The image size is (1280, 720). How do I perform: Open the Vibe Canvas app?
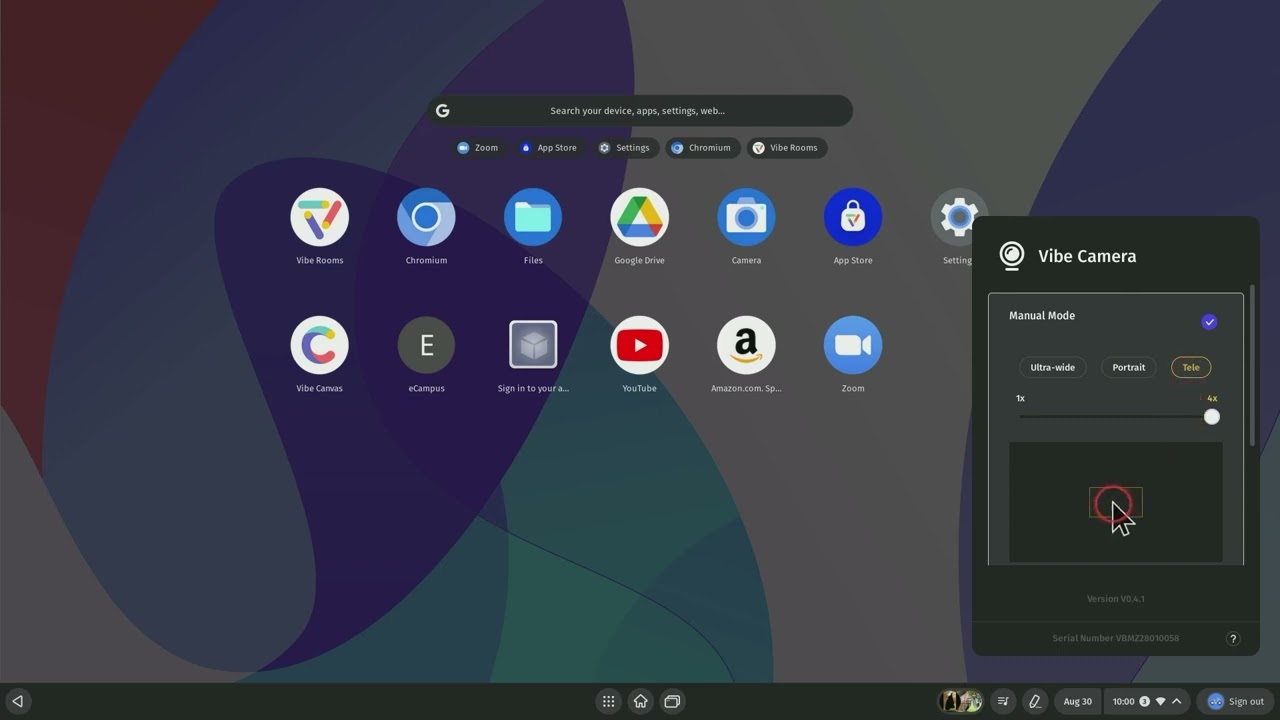pyautogui.click(x=319, y=345)
